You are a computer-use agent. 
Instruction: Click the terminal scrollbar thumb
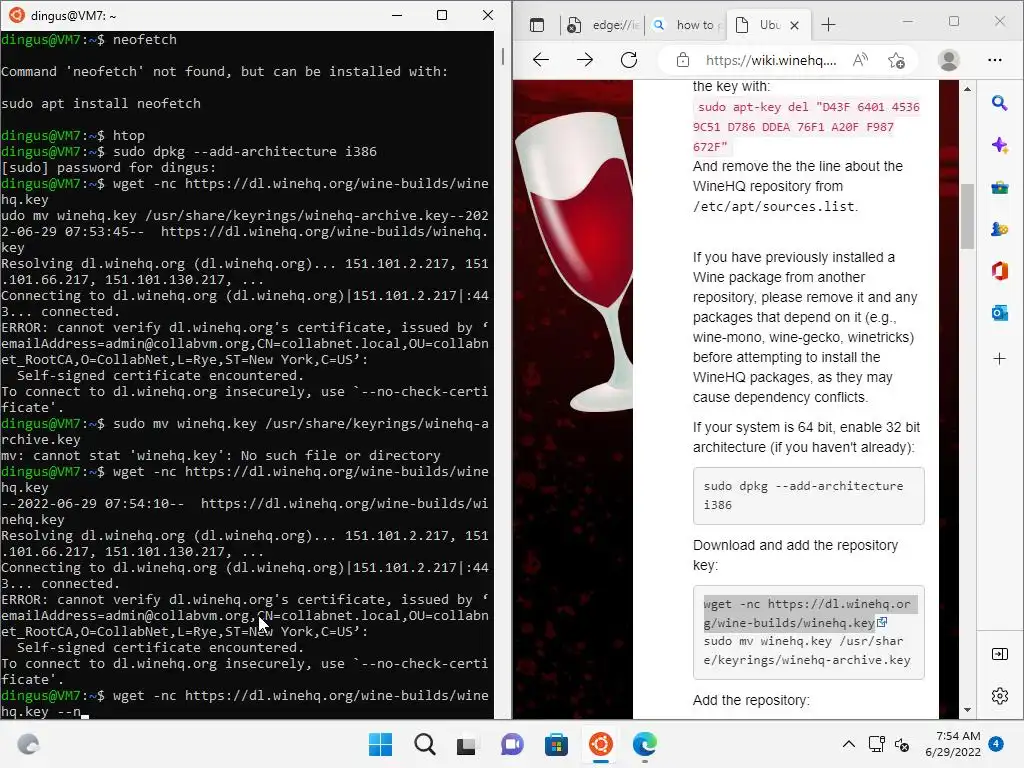(x=503, y=56)
